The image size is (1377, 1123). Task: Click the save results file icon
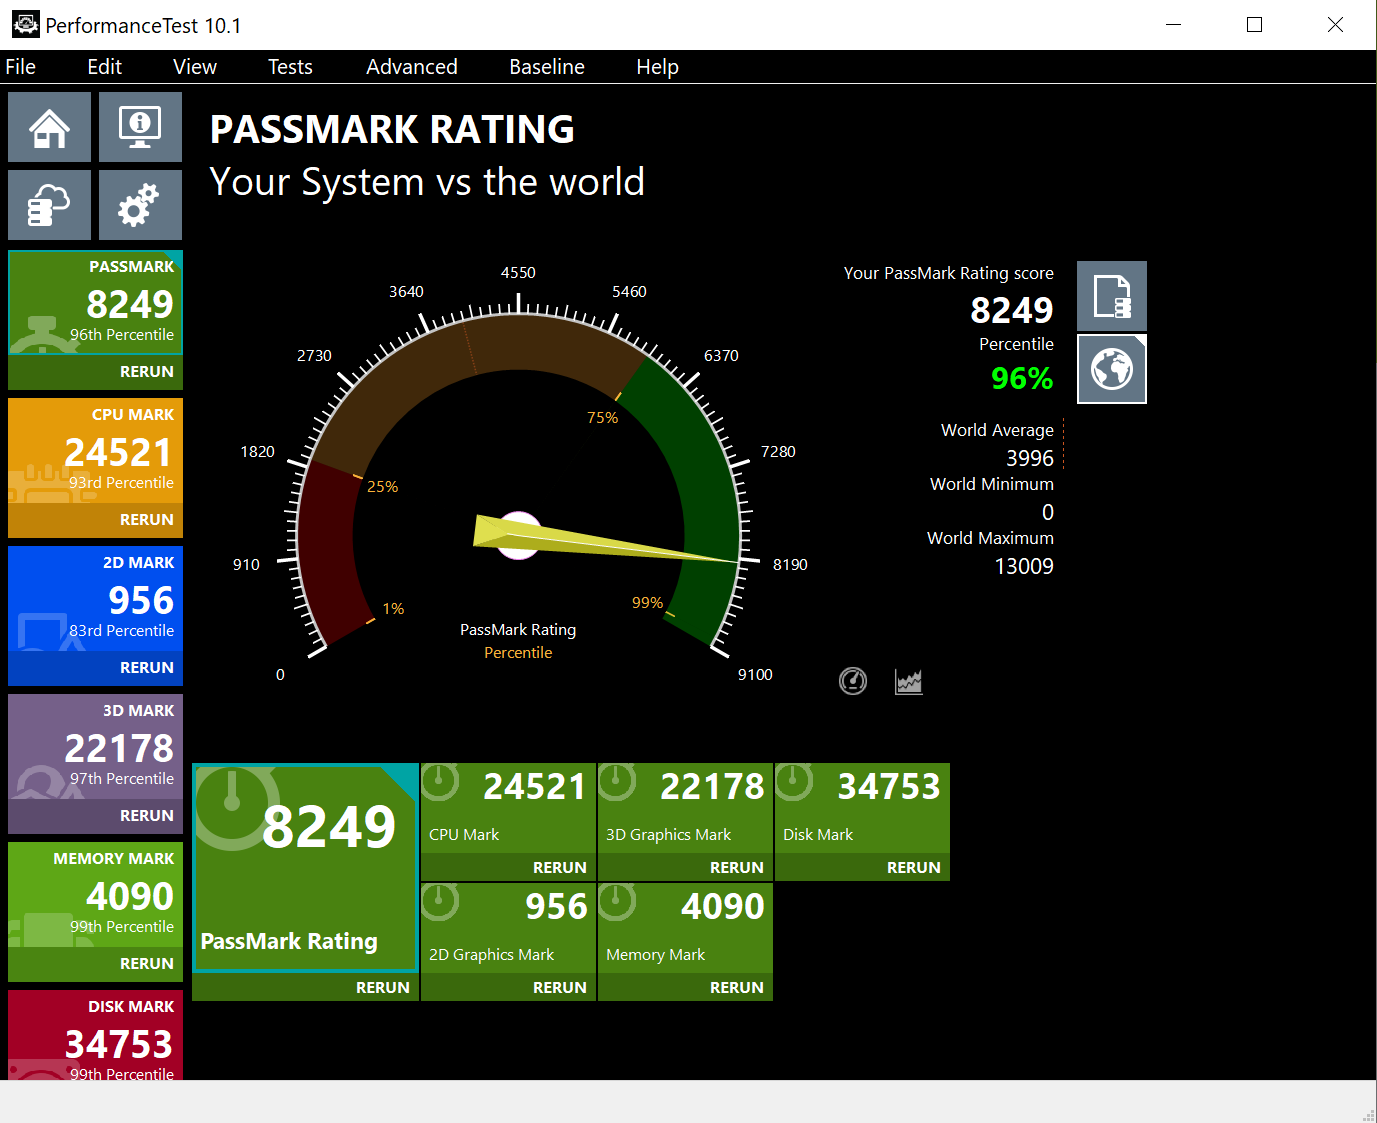coord(1112,296)
